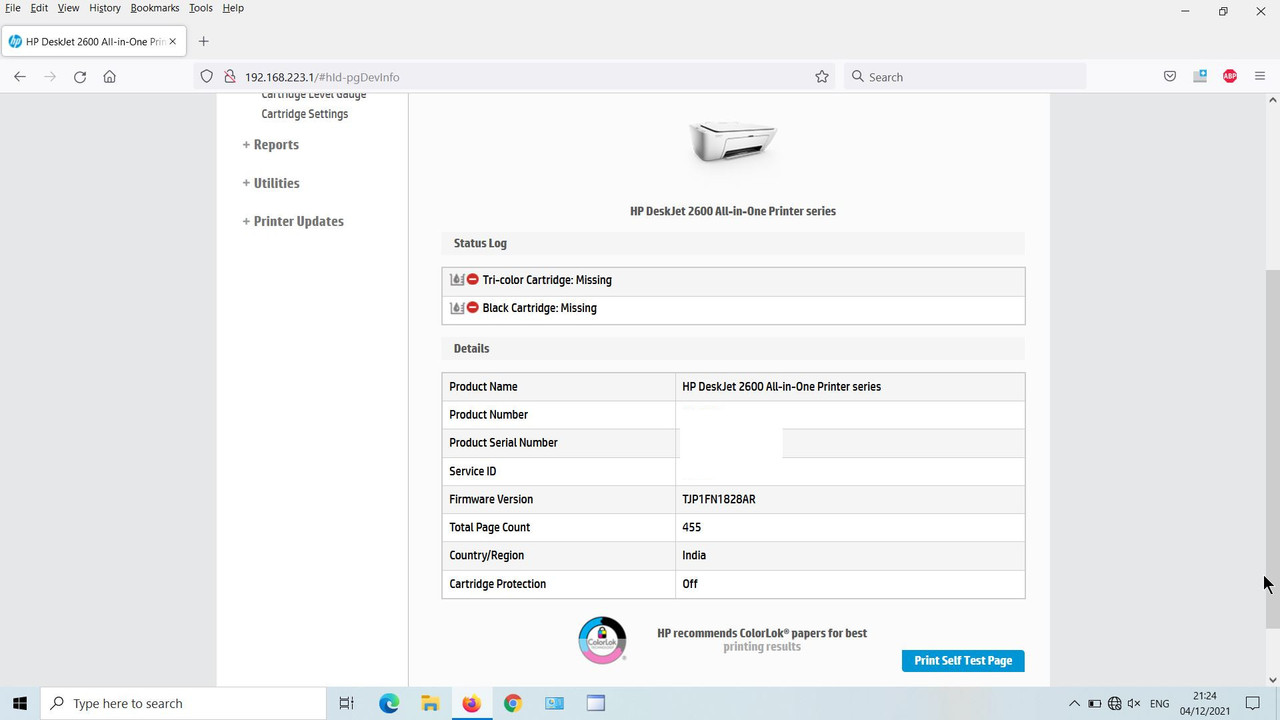Viewport: 1280px width, 720px height.
Task: Close the HP DeskJet 2600 tab
Action: click(x=173, y=42)
